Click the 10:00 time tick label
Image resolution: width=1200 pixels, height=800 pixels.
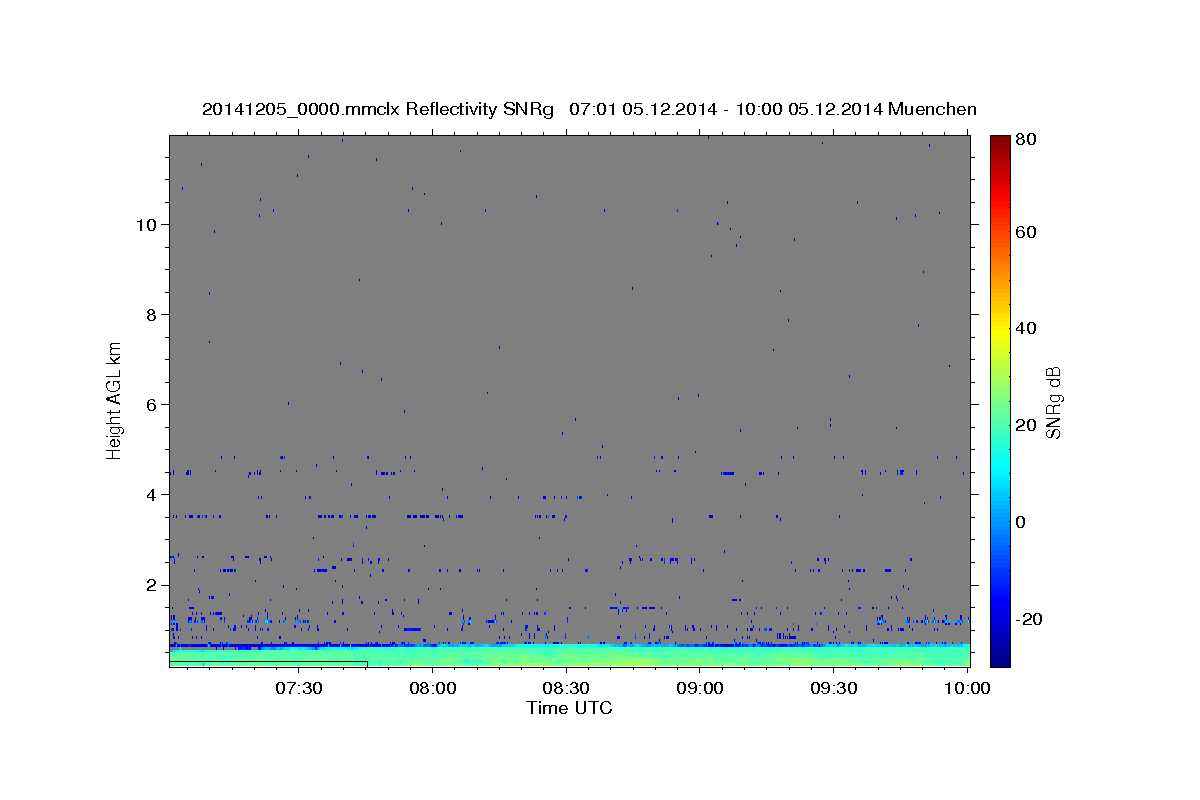pos(966,688)
